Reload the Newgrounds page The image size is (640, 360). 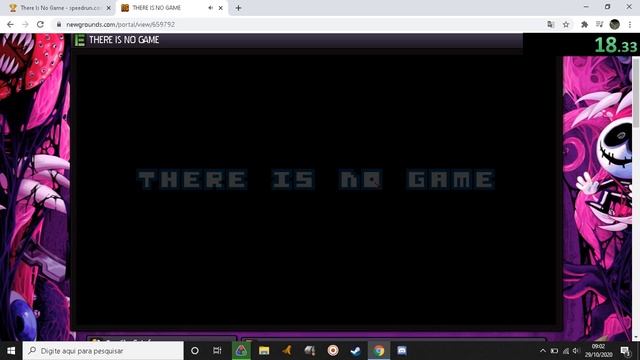pyautogui.click(x=40, y=24)
